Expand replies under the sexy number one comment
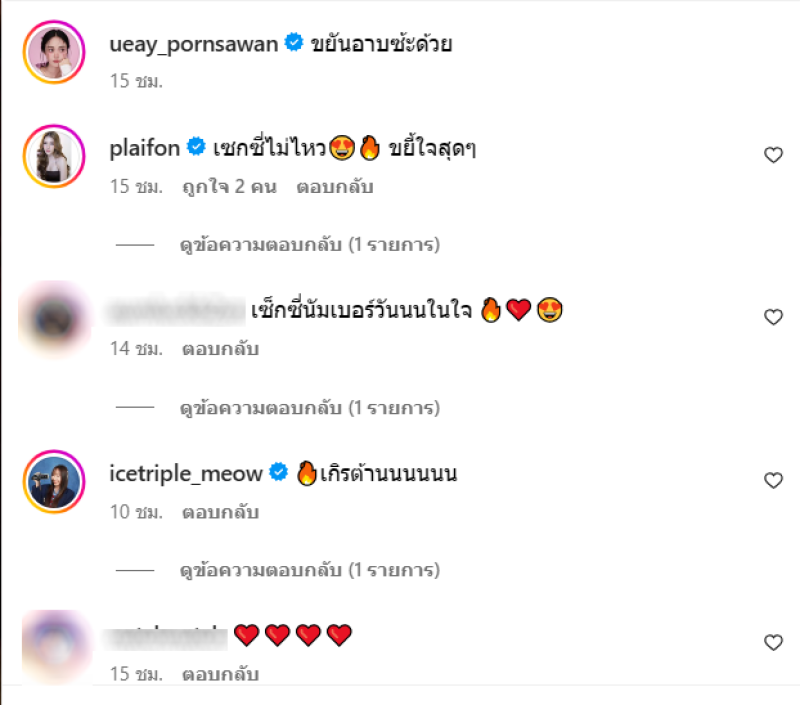 pos(309,408)
